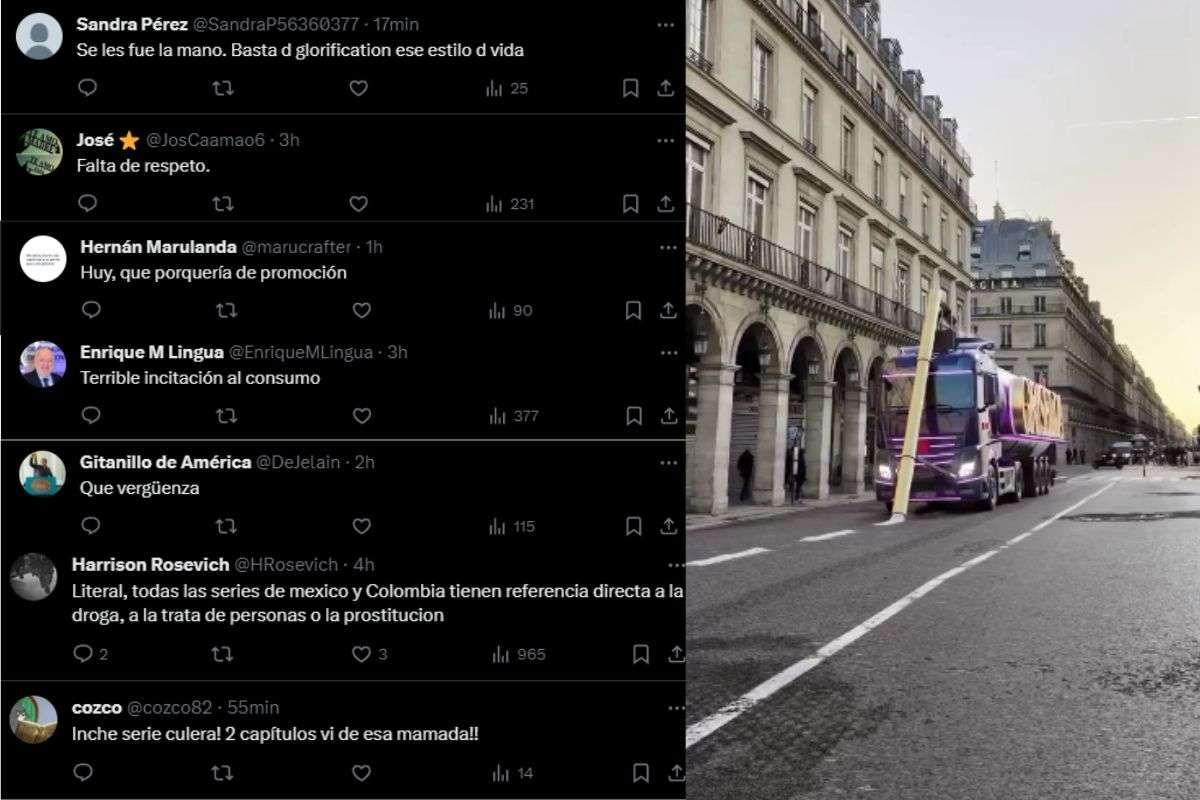
Task: Expand options menu for cozco's tweet
Action: click(676, 707)
